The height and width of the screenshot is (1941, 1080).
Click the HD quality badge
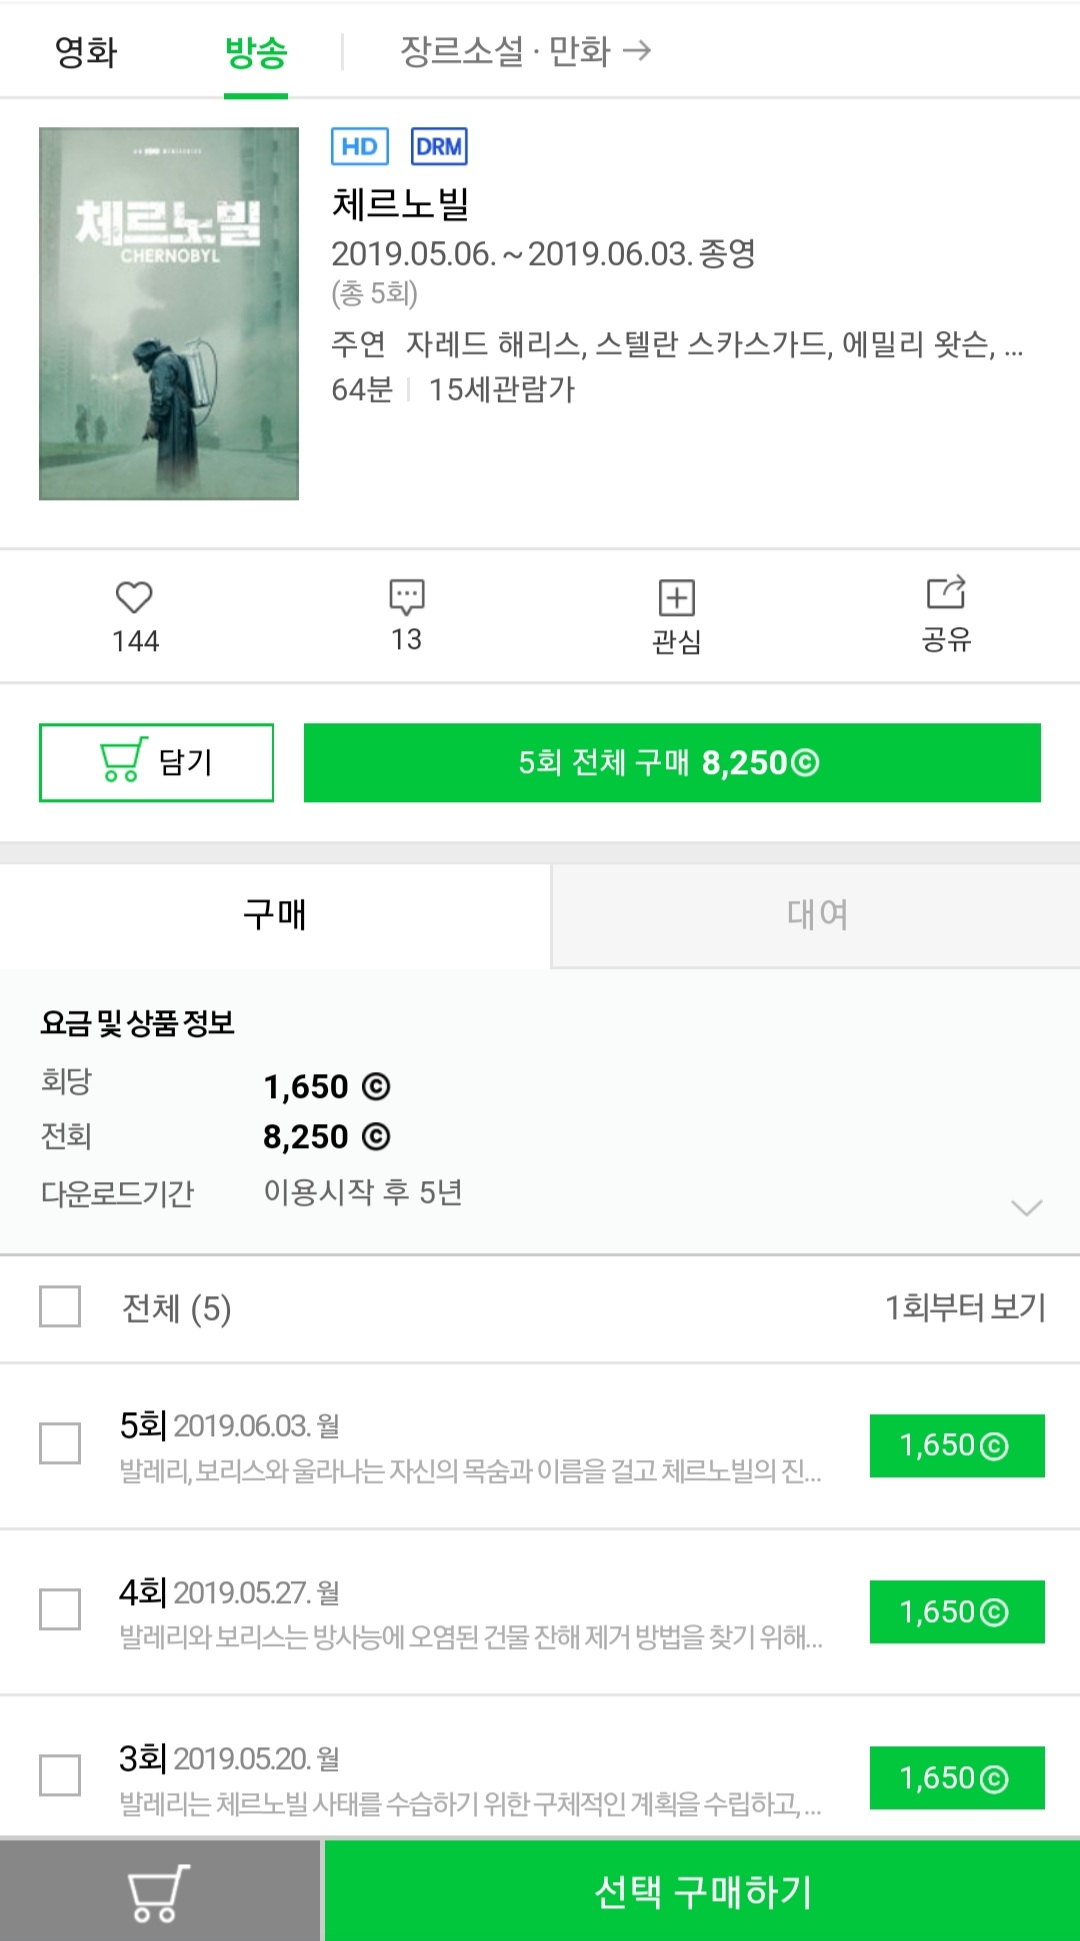359,147
